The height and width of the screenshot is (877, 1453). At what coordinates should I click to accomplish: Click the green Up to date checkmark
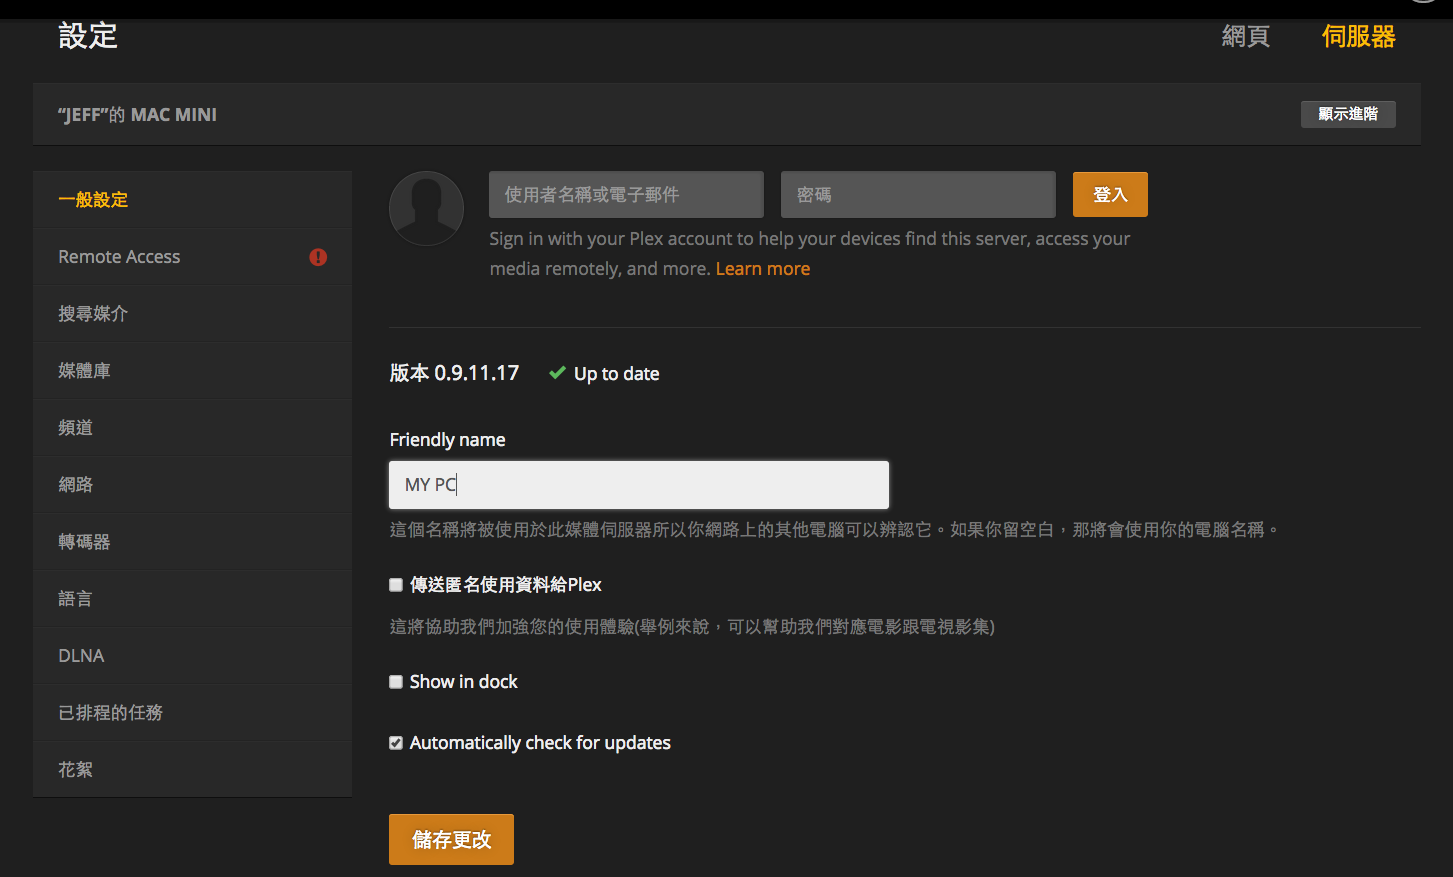click(x=557, y=373)
